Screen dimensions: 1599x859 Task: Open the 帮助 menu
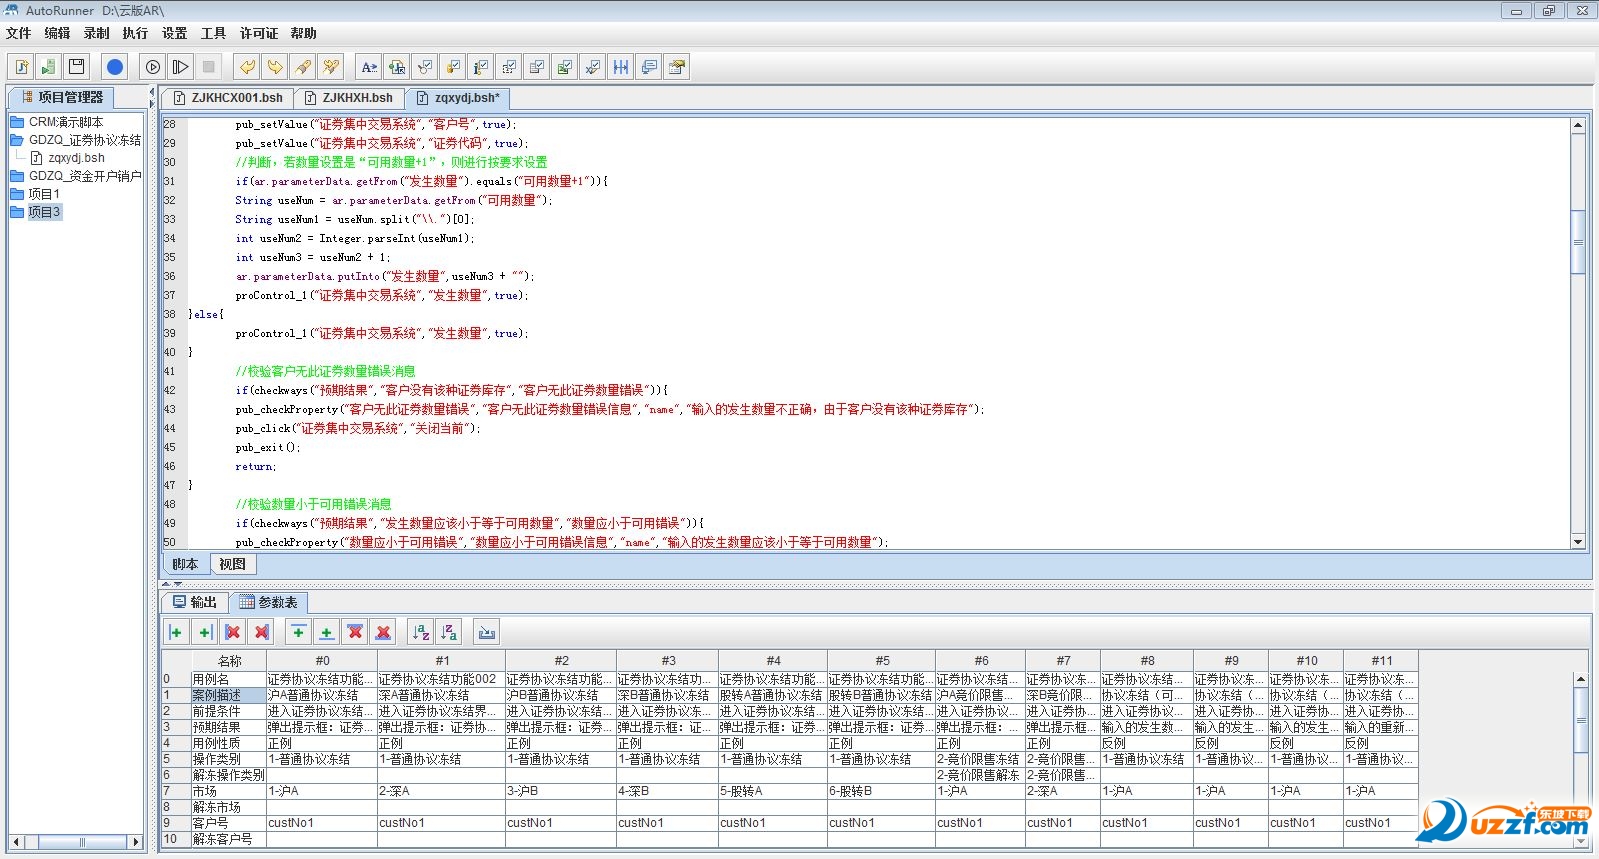click(x=304, y=33)
